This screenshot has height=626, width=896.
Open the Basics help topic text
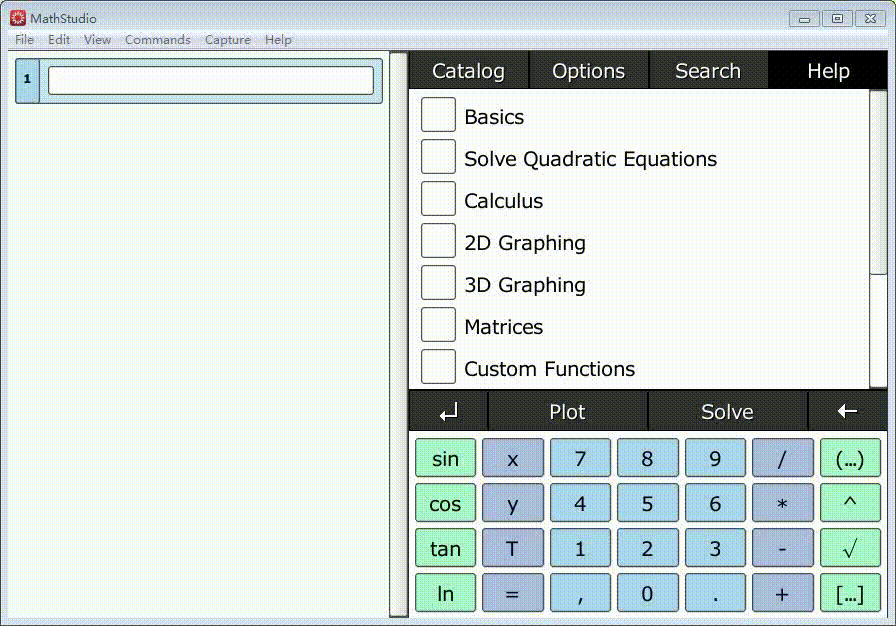point(494,117)
